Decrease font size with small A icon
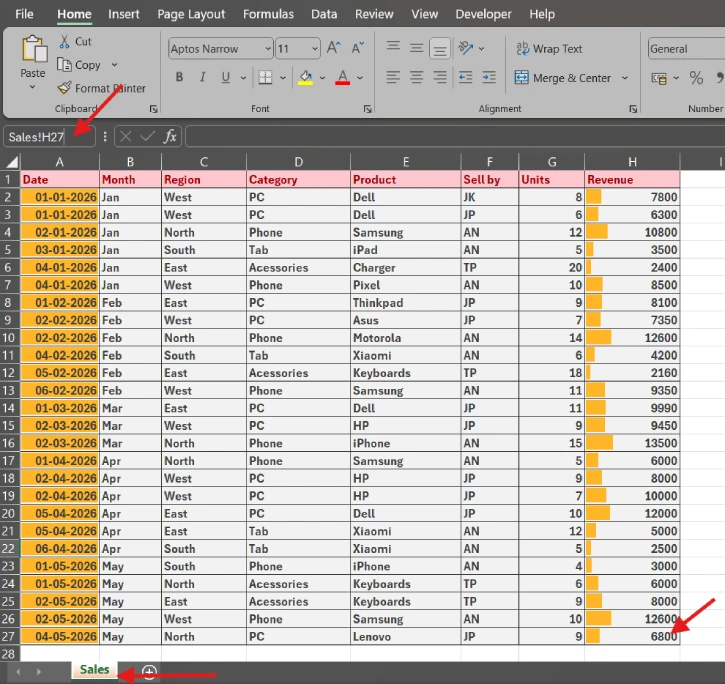The width and height of the screenshot is (725, 684). pyautogui.click(x=357, y=48)
